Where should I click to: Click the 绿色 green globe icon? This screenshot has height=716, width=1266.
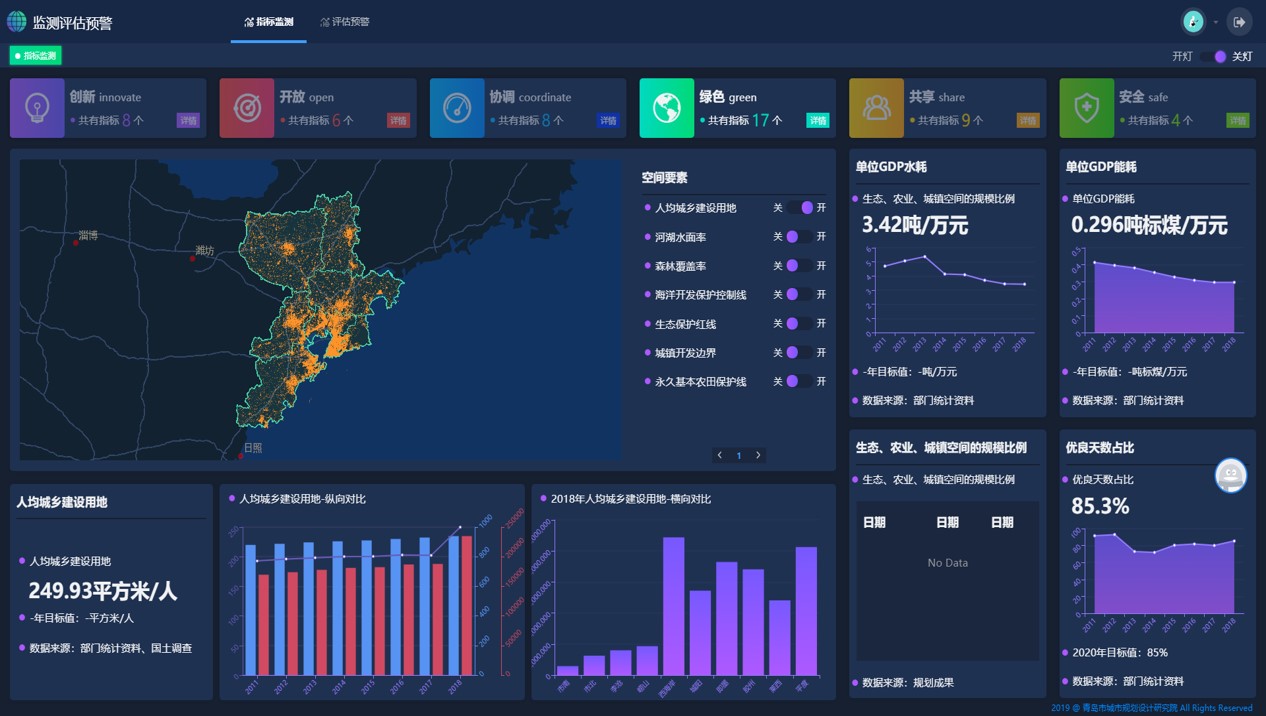[x=667, y=108]
